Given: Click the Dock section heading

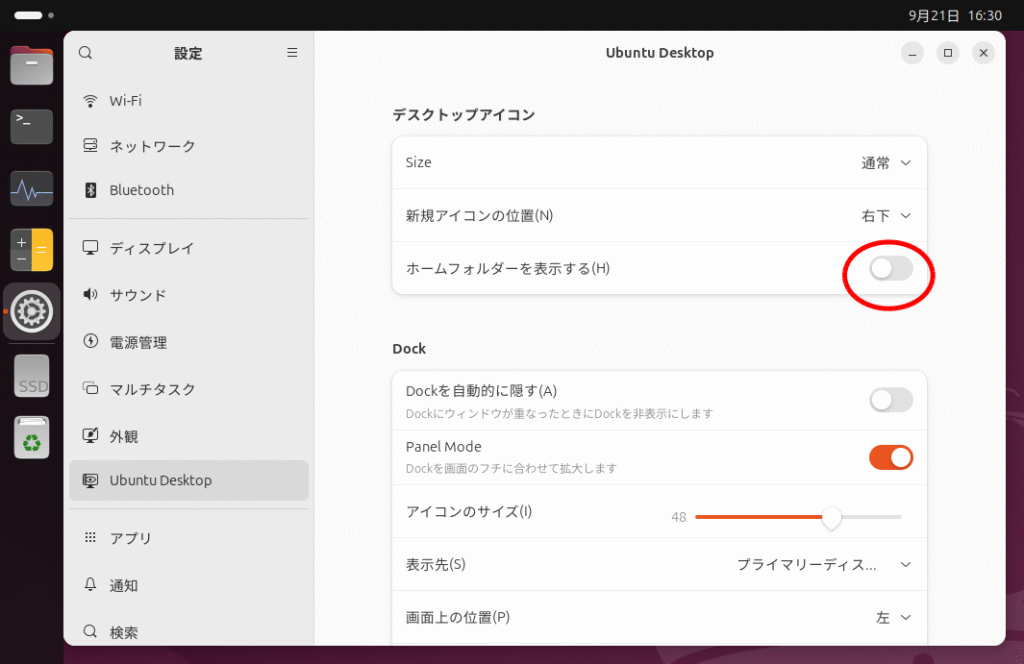Looking at the screenshot, I should 409,349.
